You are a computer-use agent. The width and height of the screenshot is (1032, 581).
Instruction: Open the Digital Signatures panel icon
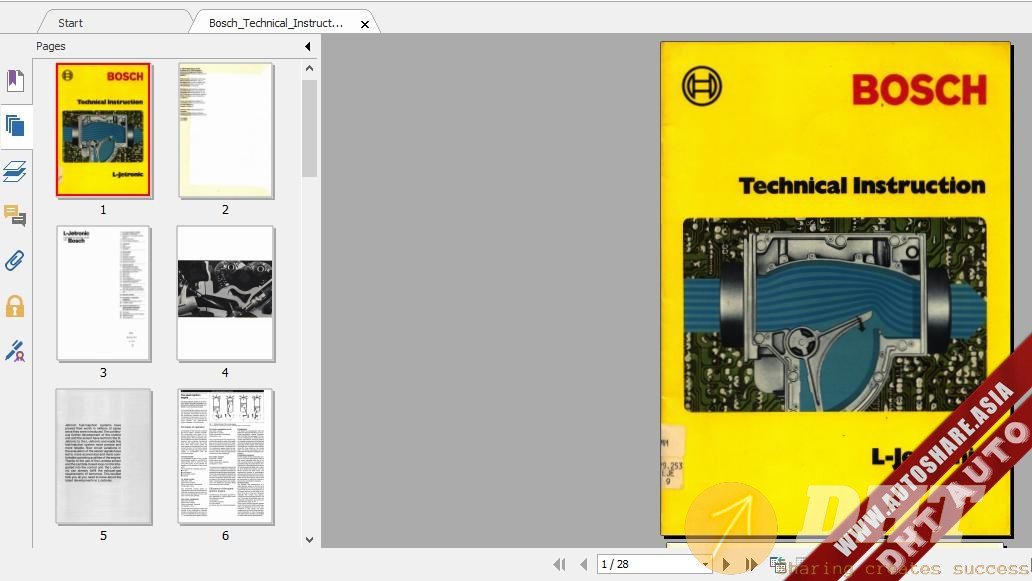coord(15,351)
